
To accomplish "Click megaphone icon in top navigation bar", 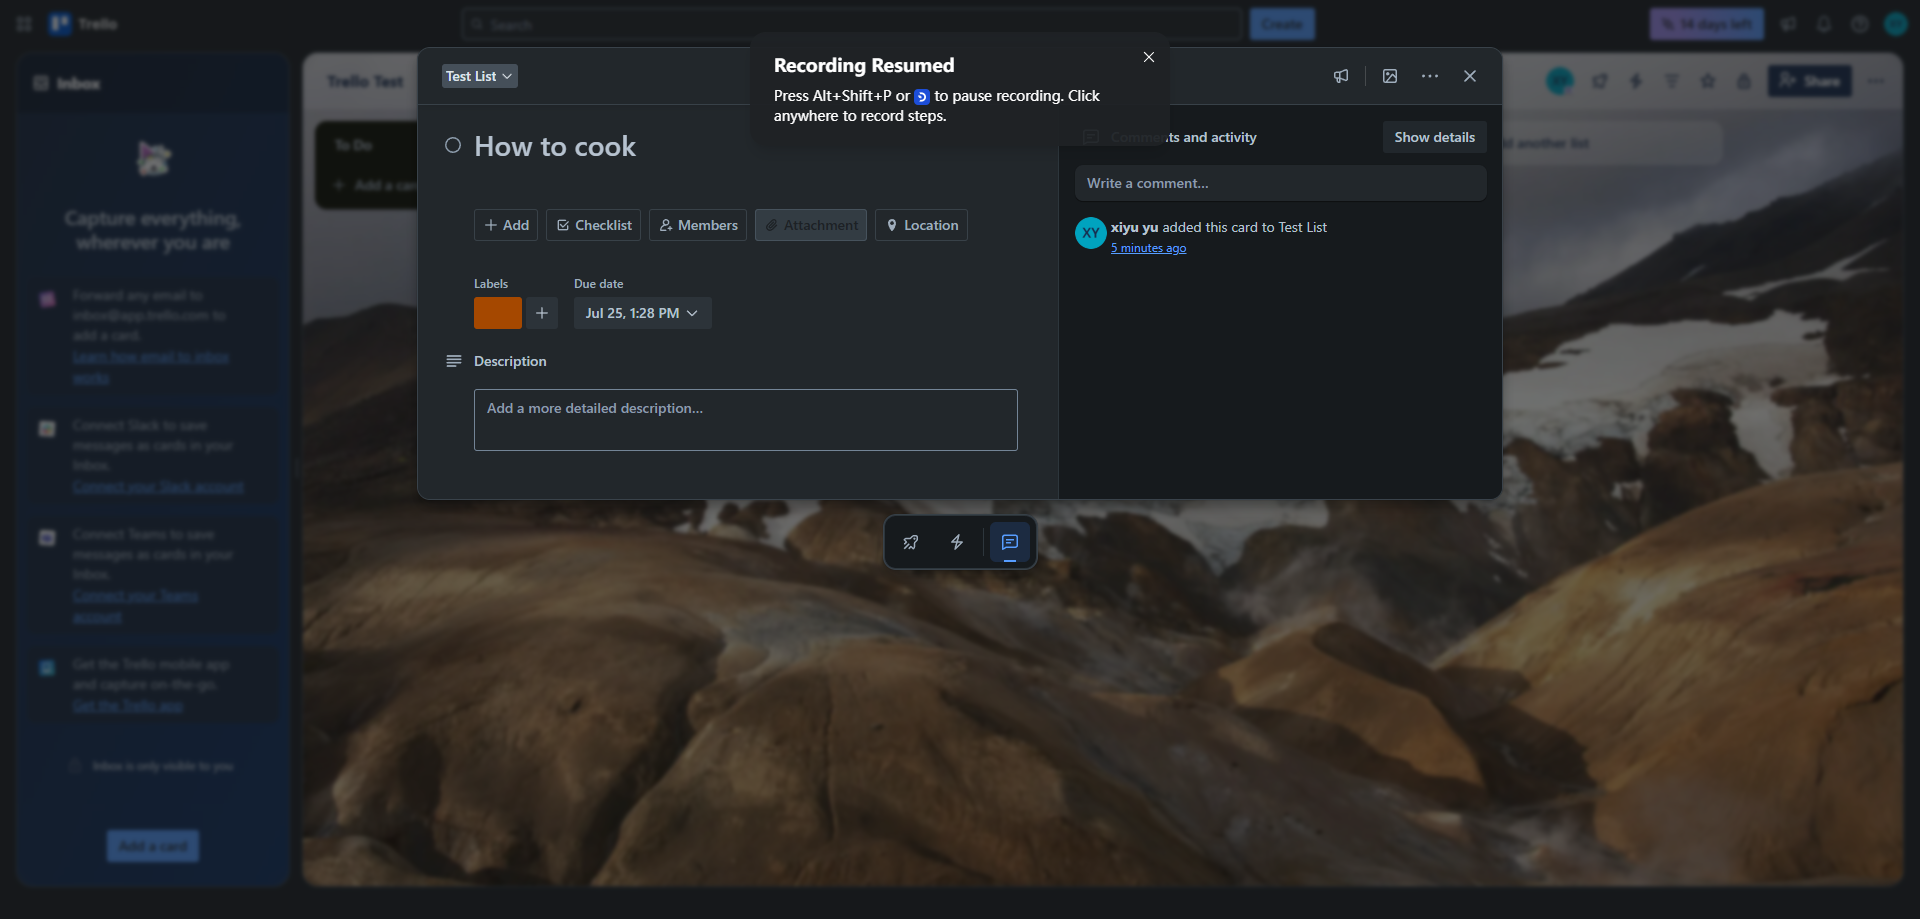I will pyautogui.click(x=1788, y=24).
